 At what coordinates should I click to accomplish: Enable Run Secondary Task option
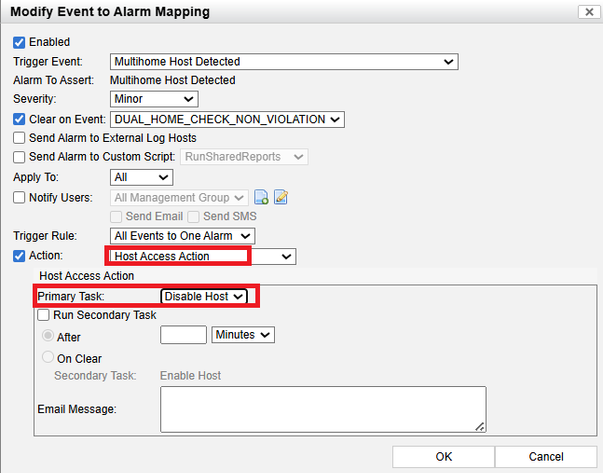point(44,315)
